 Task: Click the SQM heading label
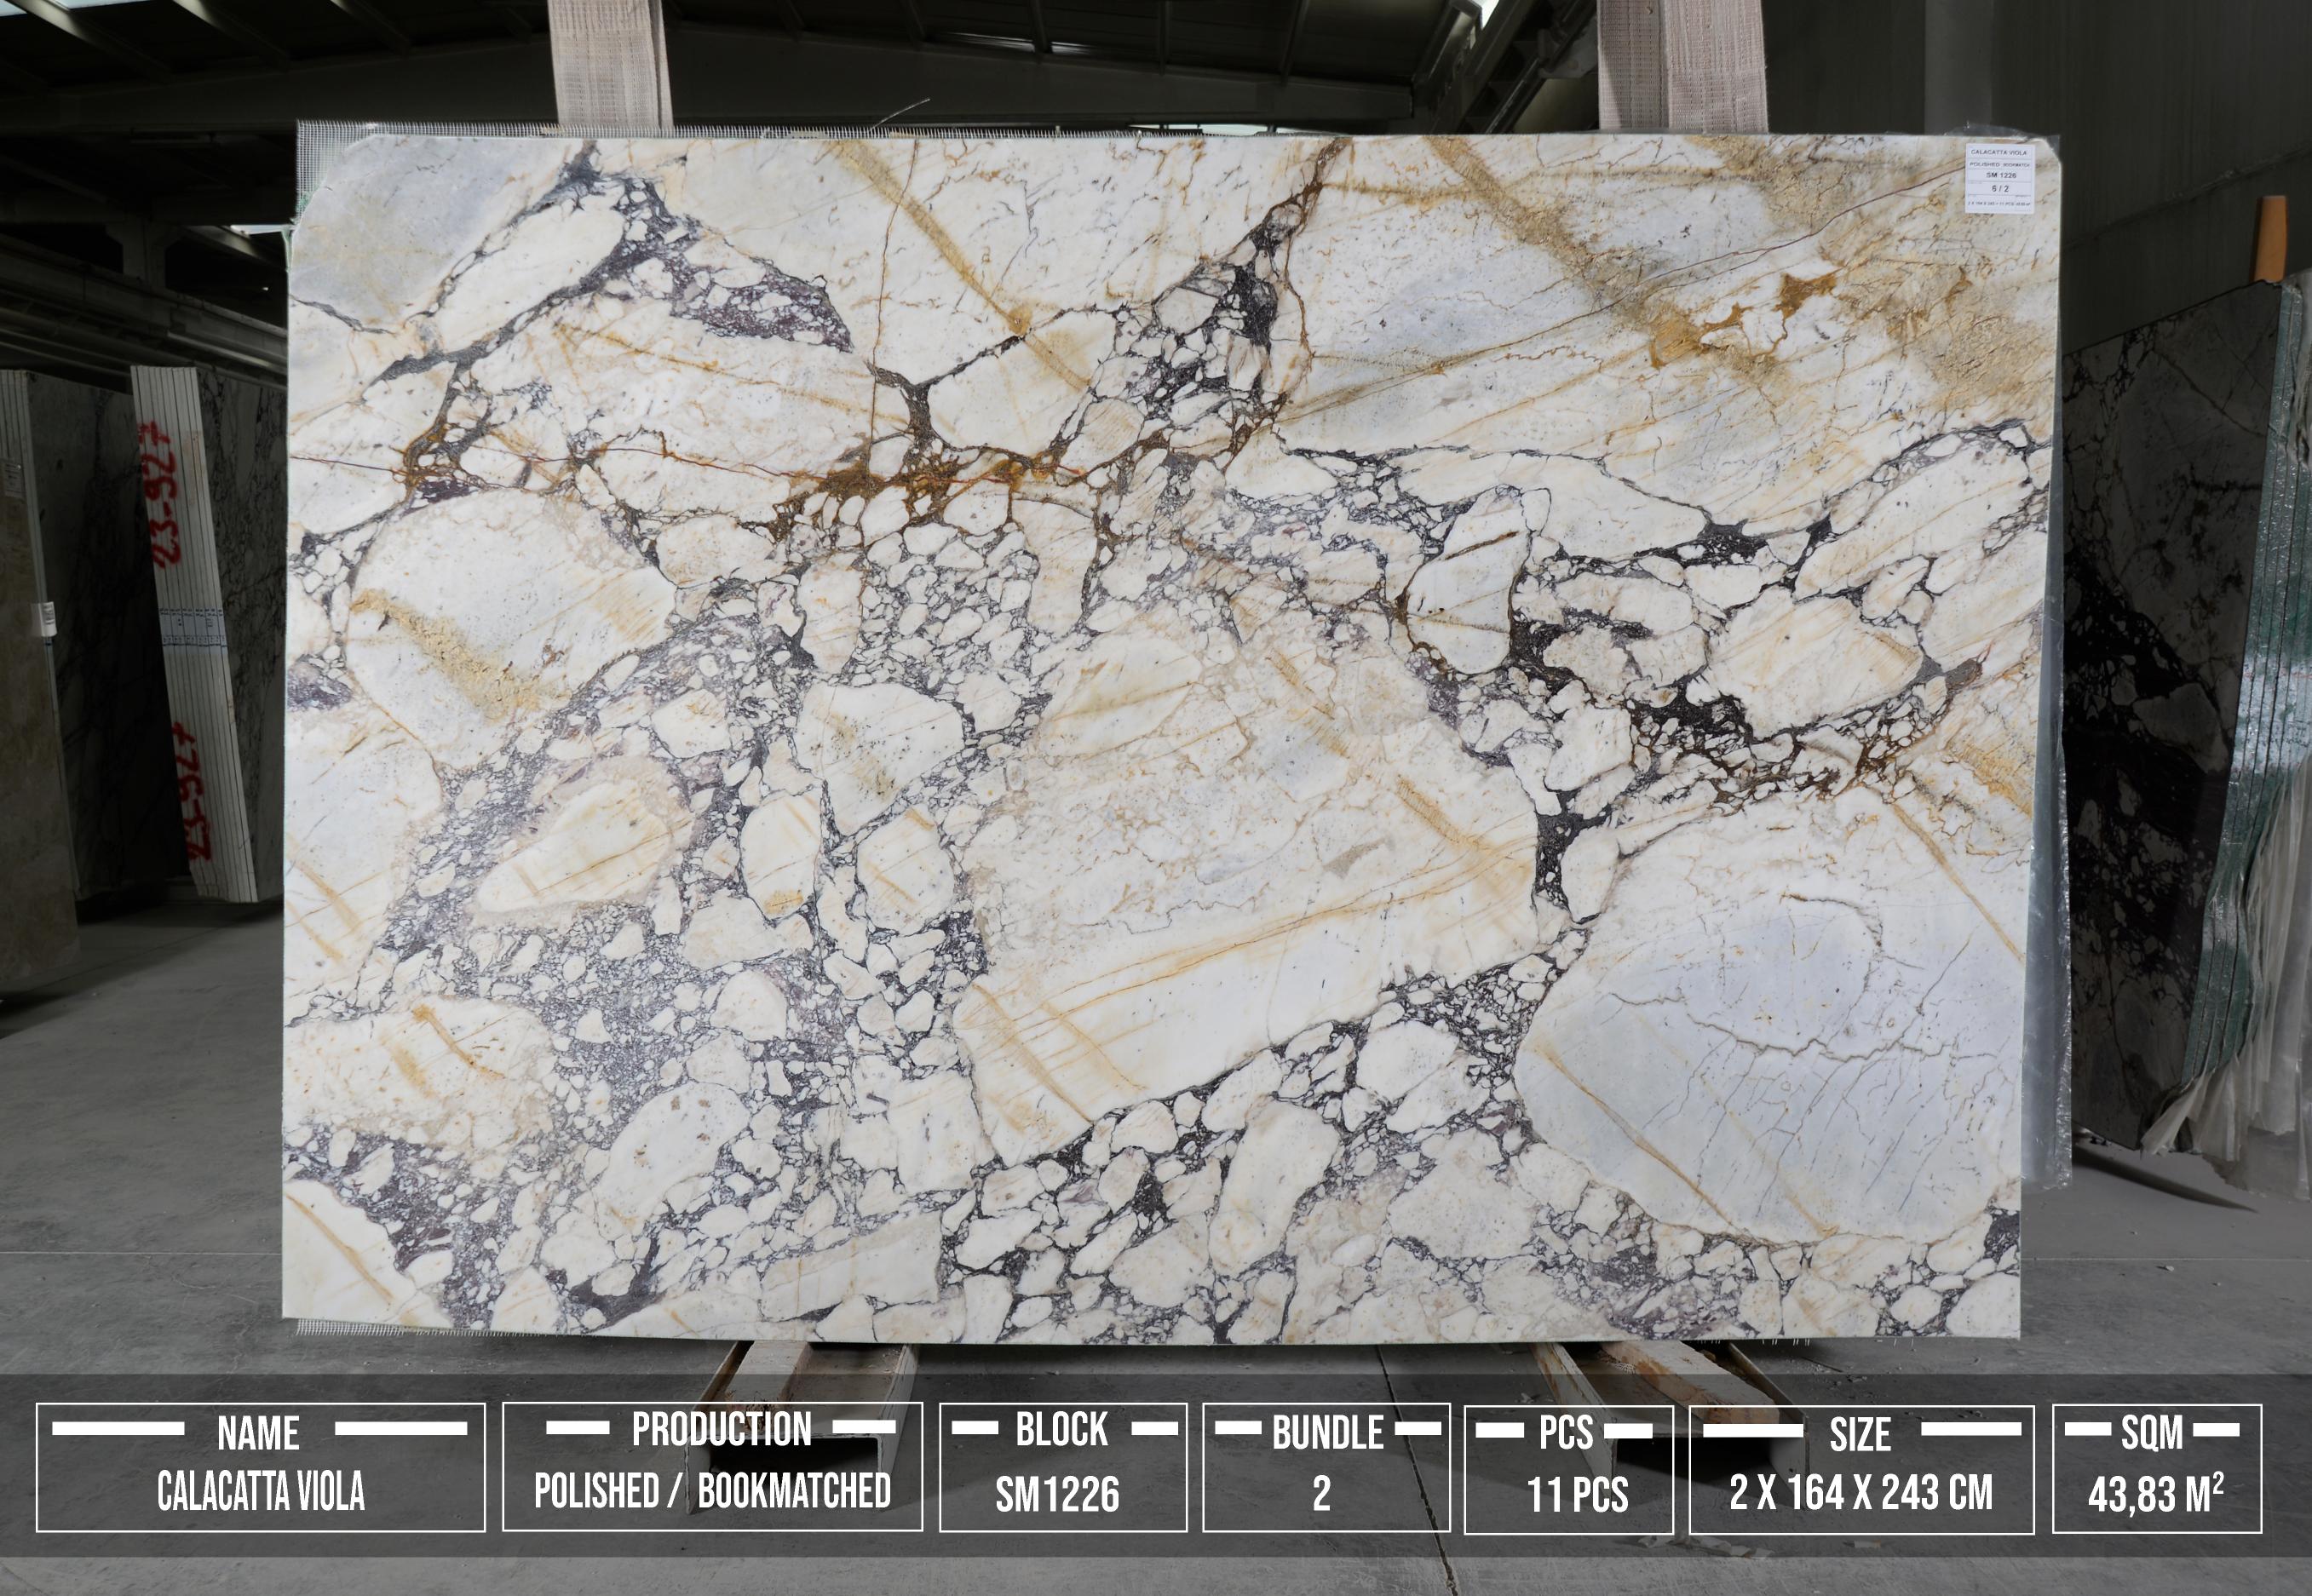coord(2152,1433)
